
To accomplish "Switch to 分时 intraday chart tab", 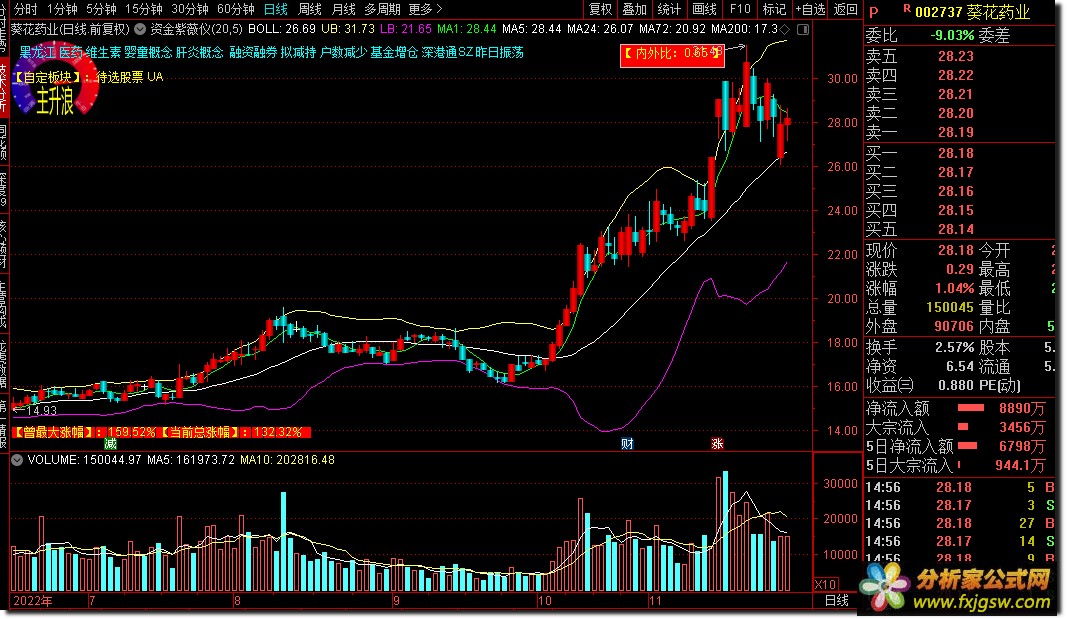I will point(26,9).
